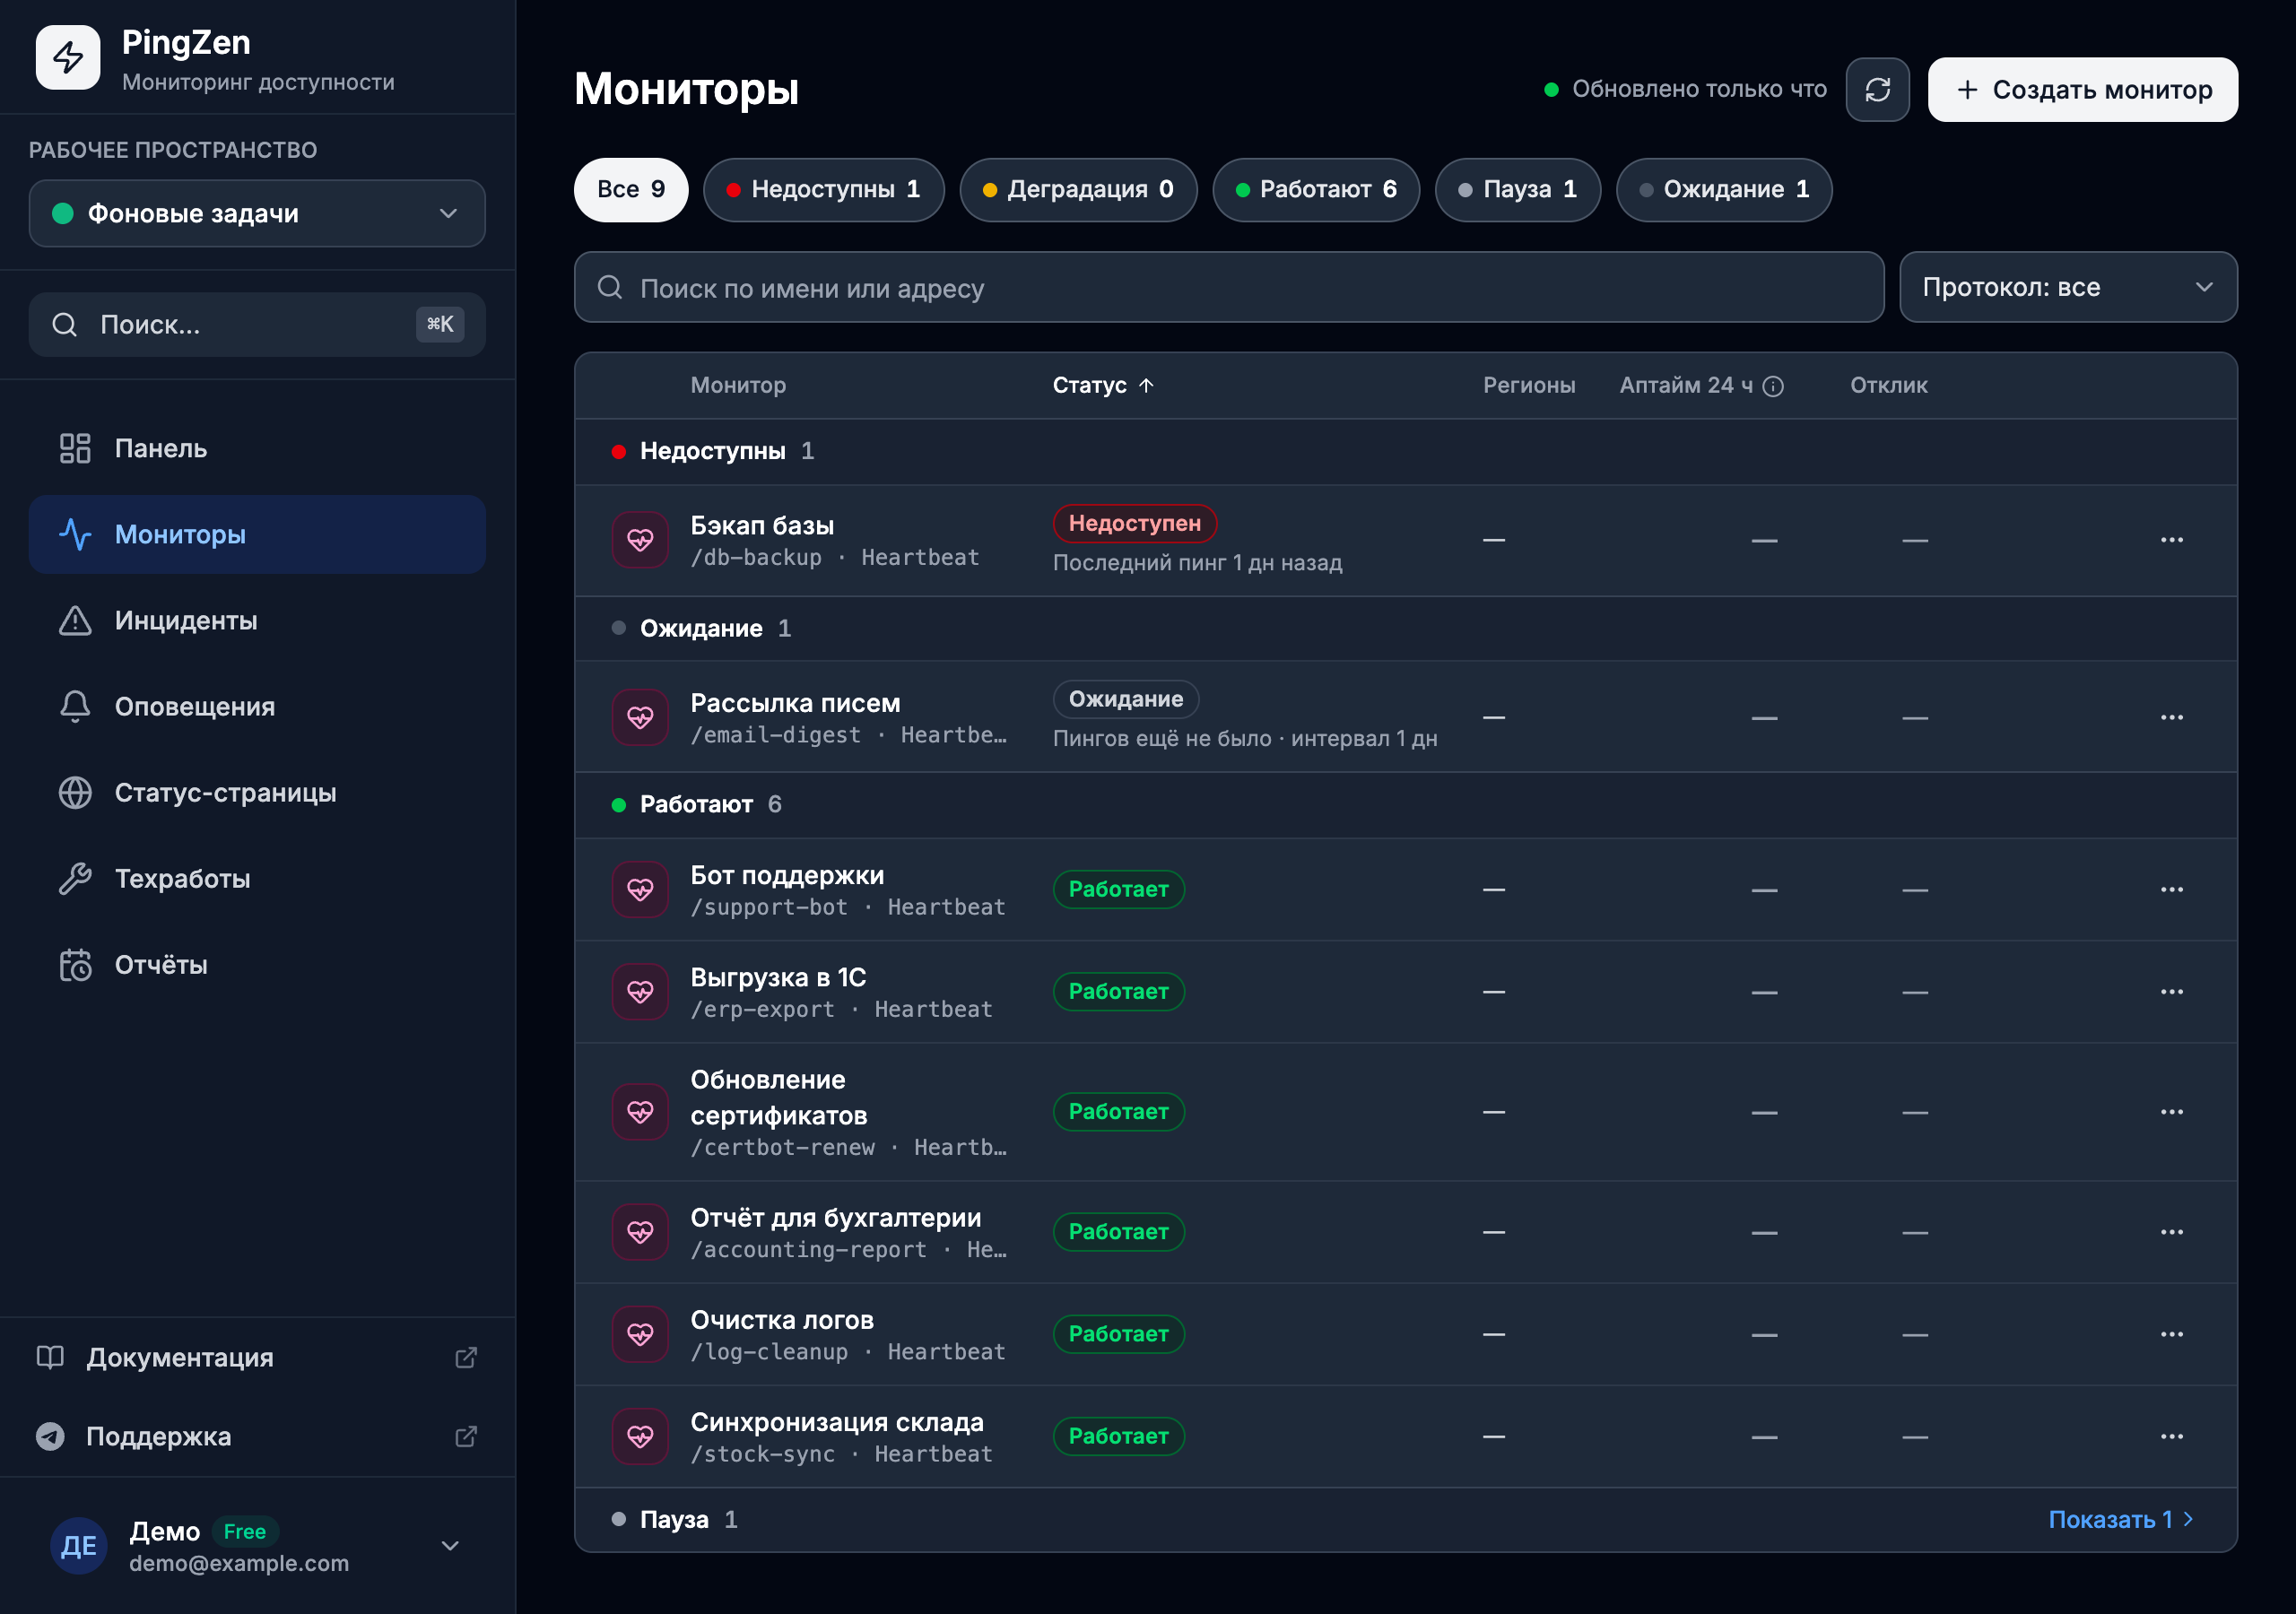Viewport: 2296px width, 1614px height.
Task: Click heartbeat icon of Отчёт для бухгалтерии
Action: click(640, 1232)
